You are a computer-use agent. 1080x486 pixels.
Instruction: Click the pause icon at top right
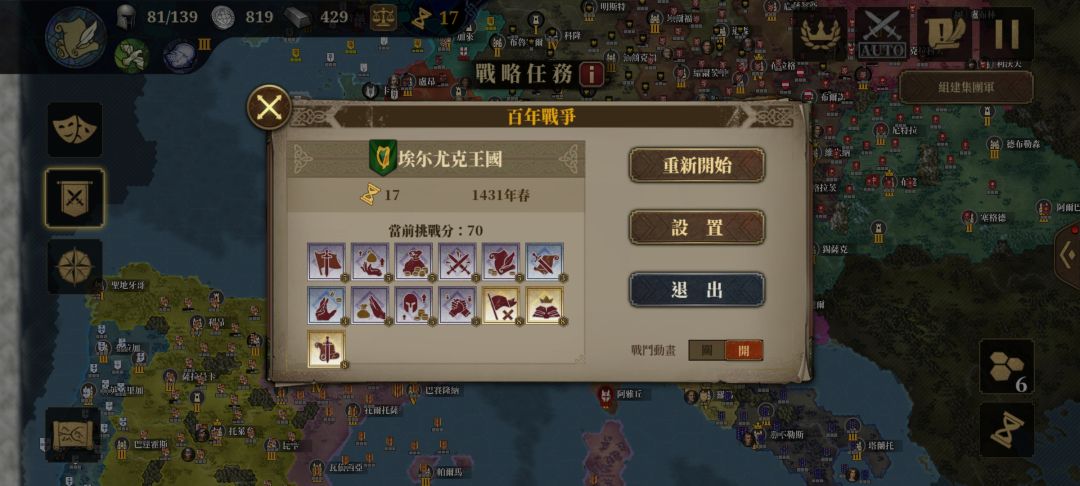tap(1006, 34)
